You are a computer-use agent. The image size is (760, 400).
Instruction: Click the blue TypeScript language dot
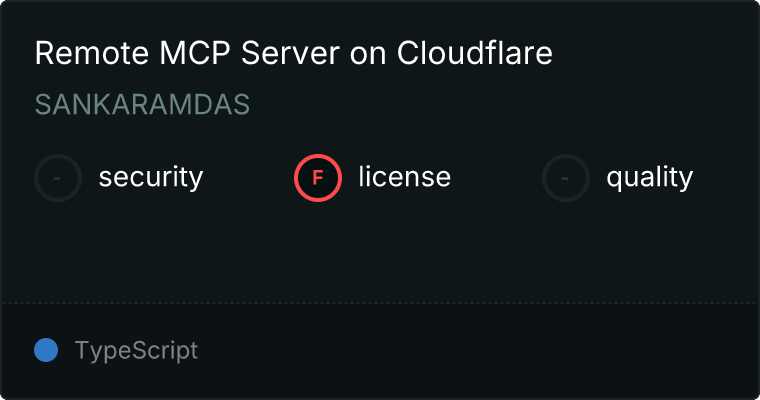tap(46, 350)
